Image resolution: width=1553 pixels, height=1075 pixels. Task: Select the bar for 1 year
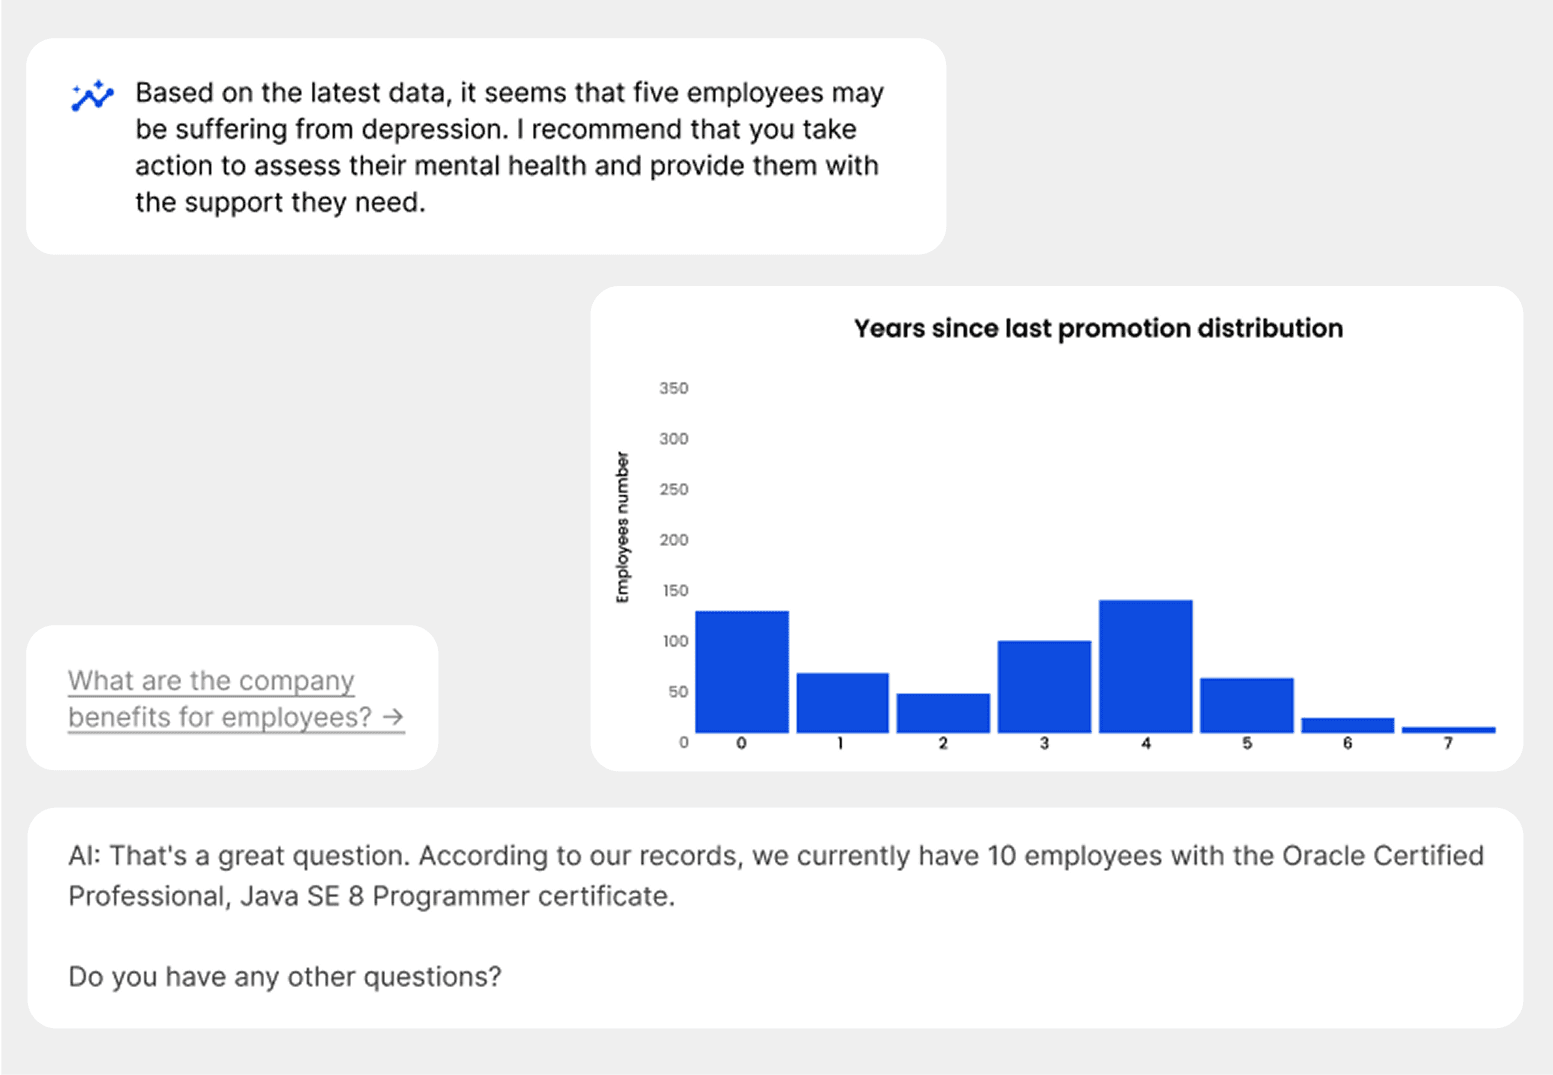pos(842,703)
